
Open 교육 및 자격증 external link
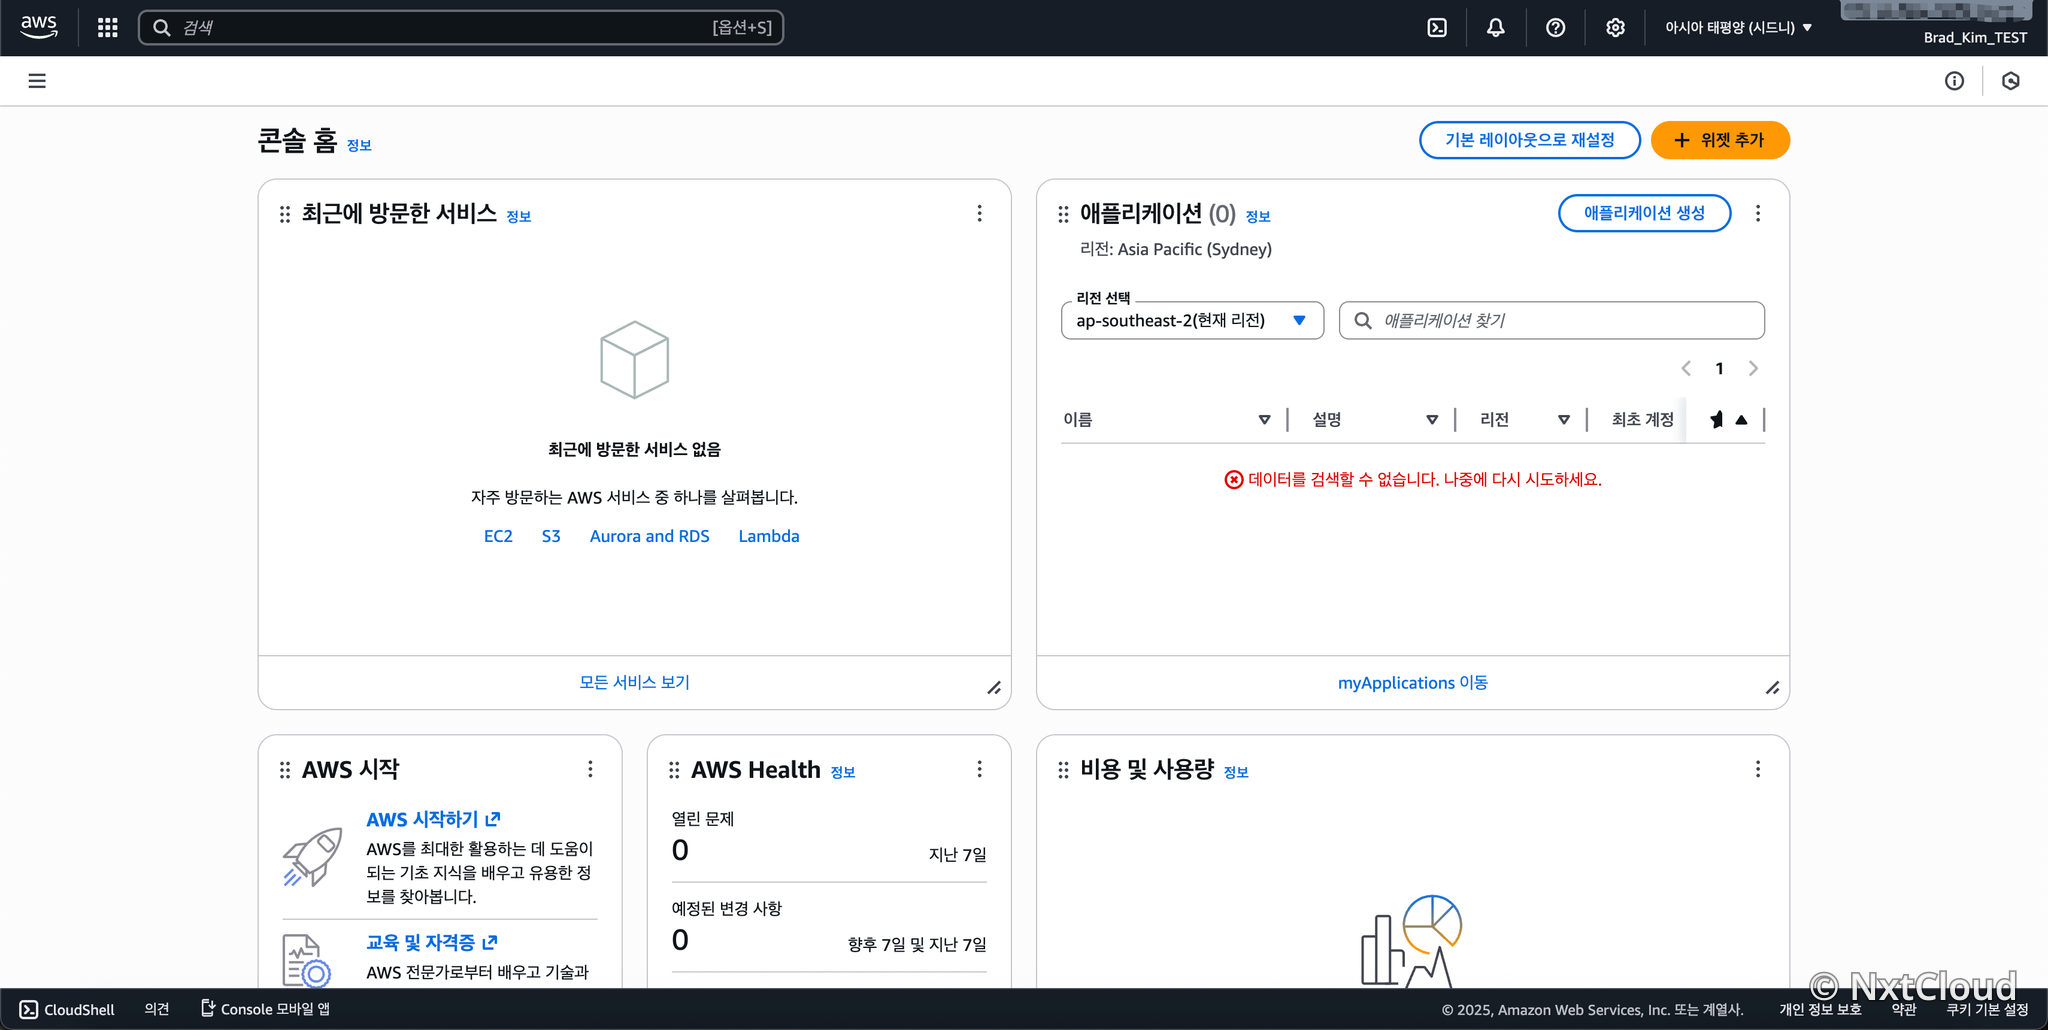click(x=432, y=943)
